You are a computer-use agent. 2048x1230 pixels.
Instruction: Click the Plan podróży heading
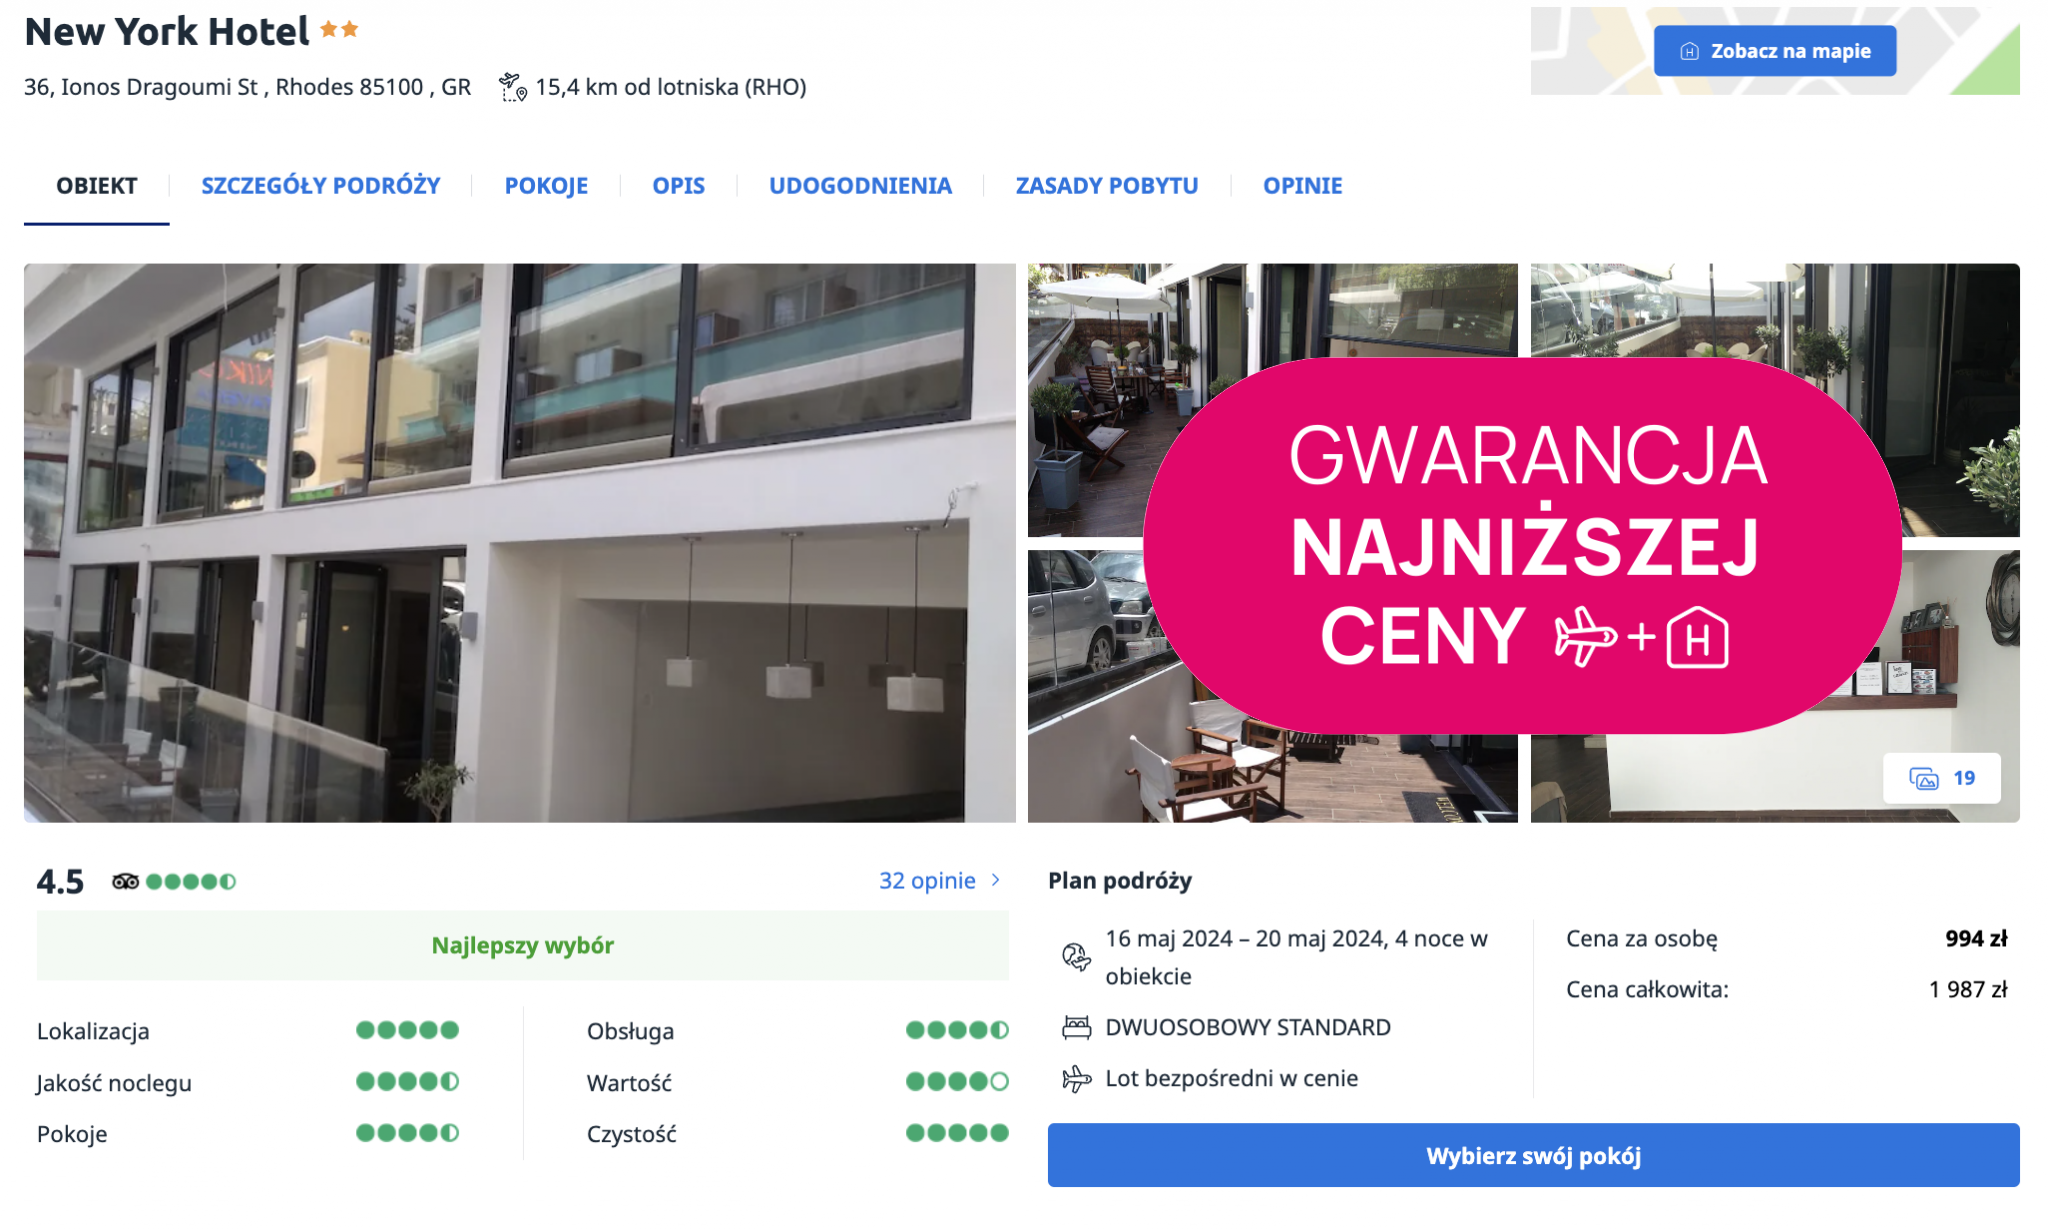point(1120,880)
